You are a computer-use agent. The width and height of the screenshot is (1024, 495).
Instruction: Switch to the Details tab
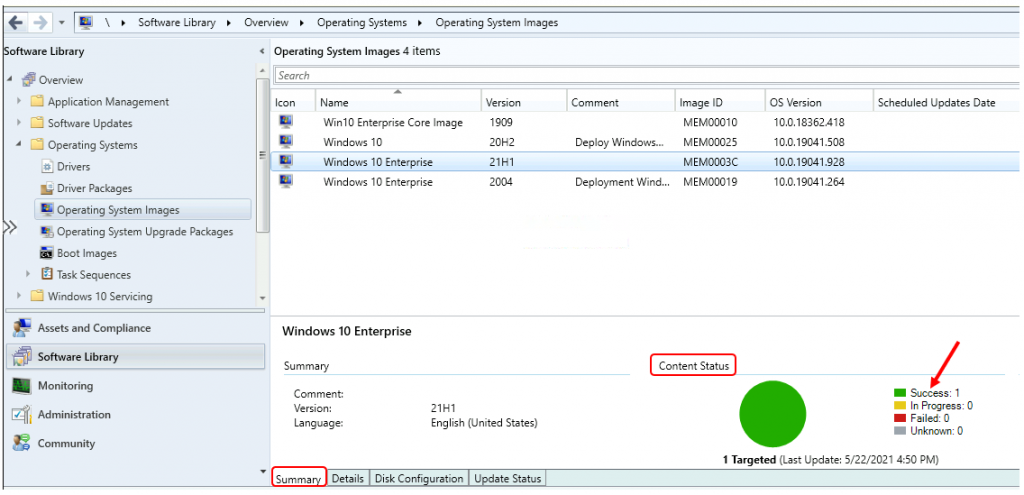[347, 479]
